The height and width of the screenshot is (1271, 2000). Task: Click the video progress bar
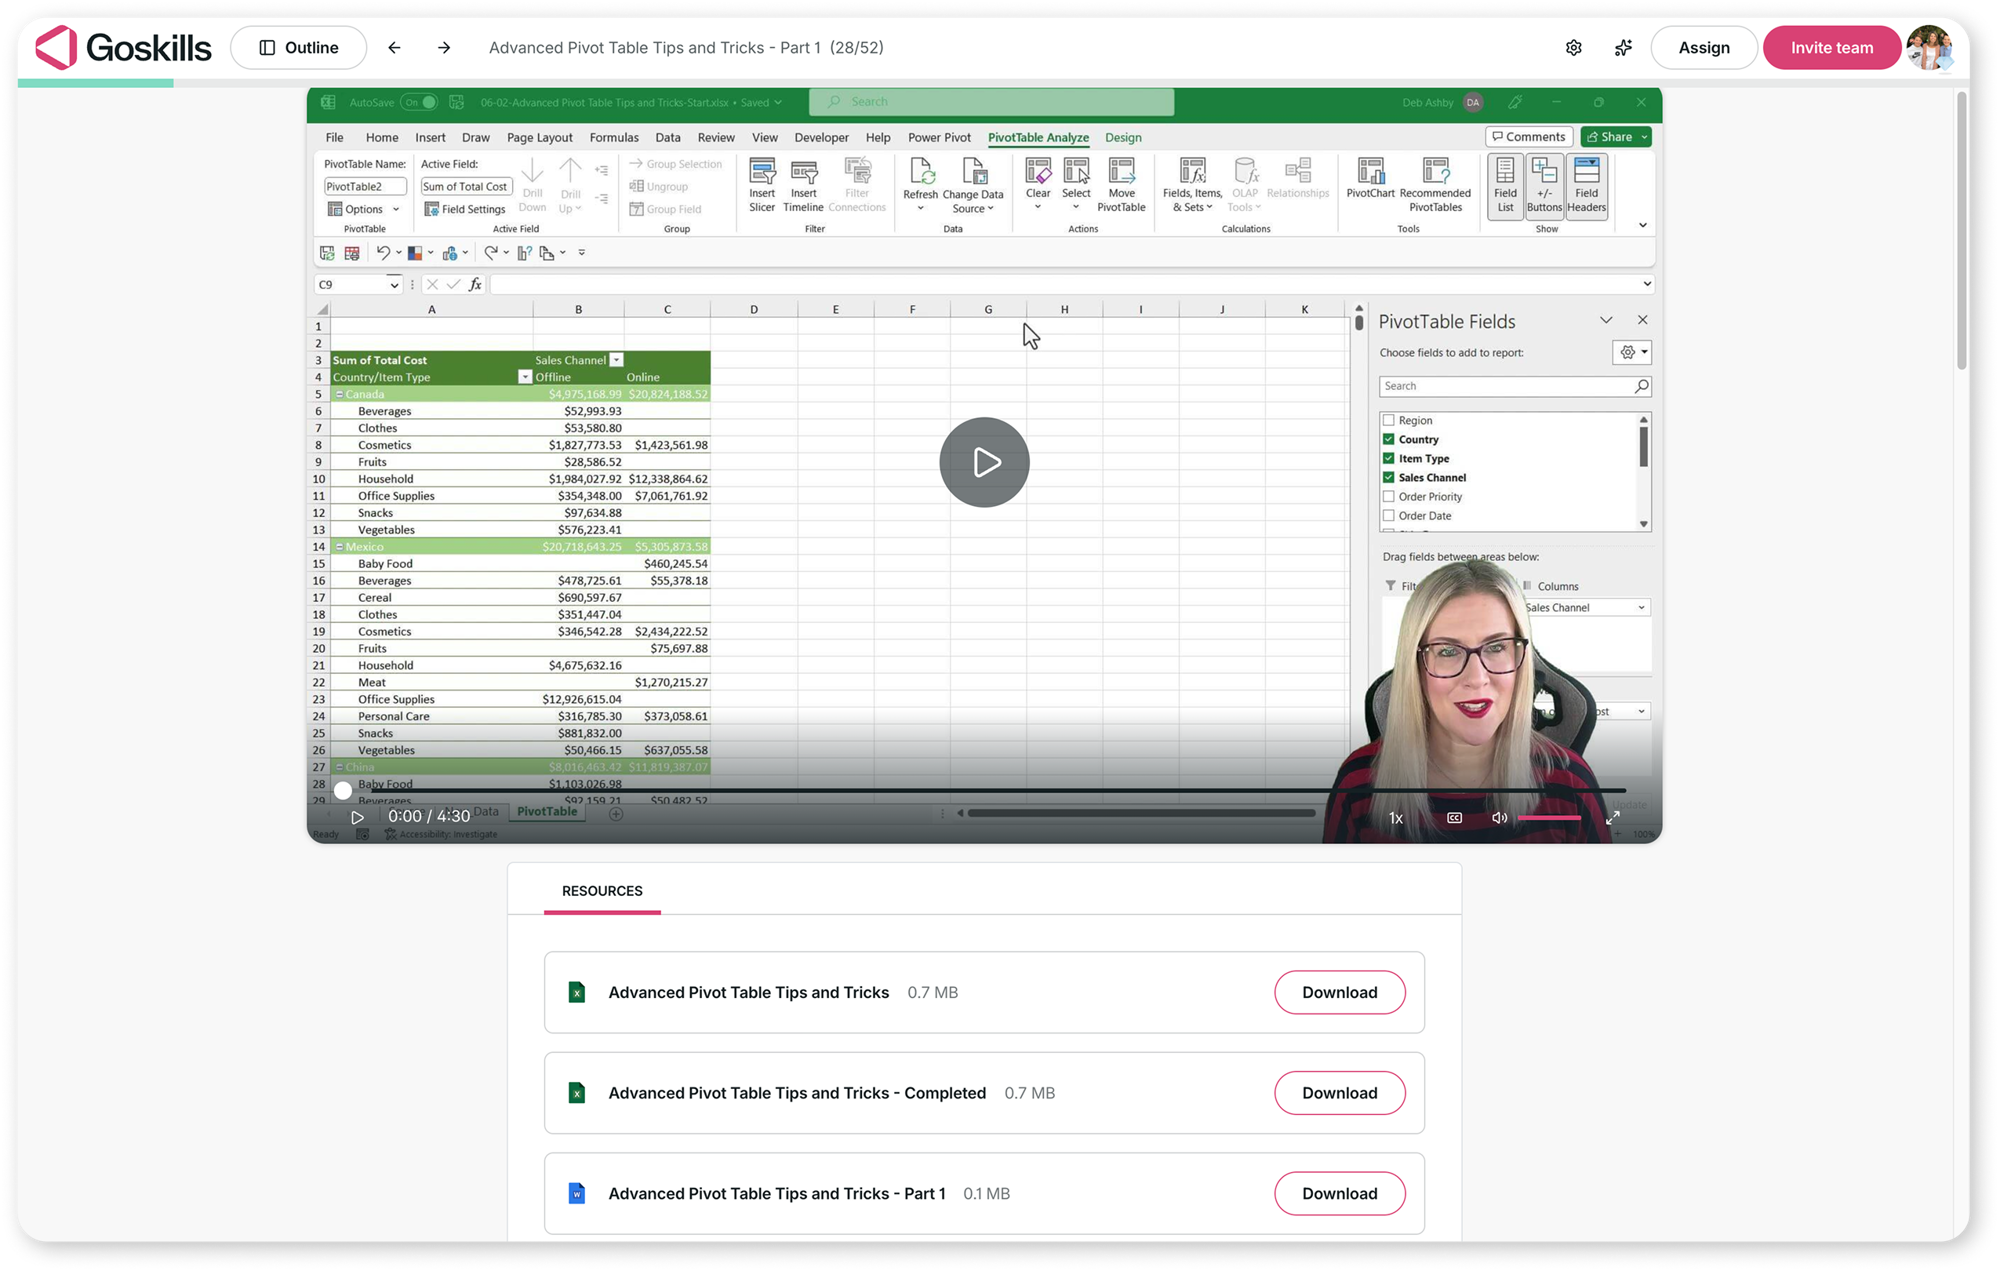[x=985, y=791]
